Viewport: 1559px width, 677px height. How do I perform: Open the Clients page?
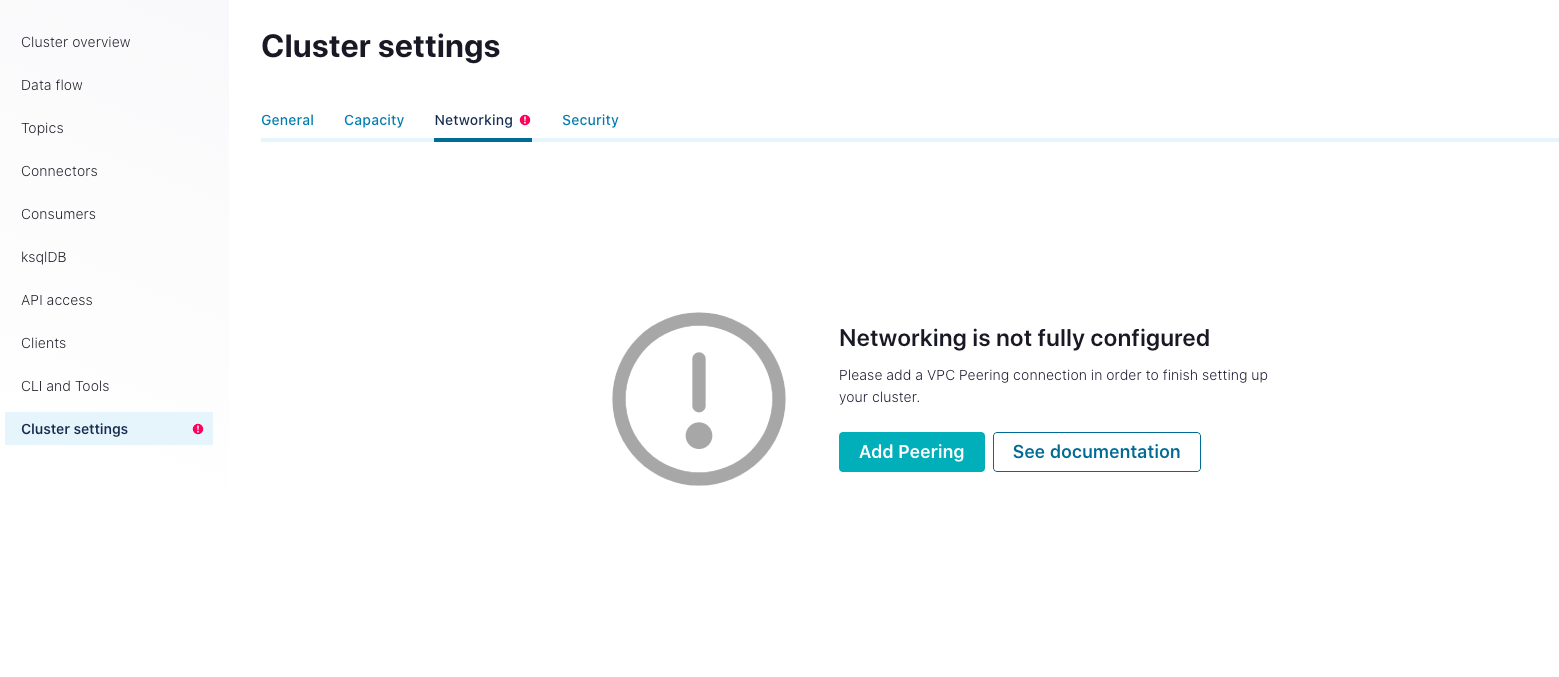click(43, 343)
